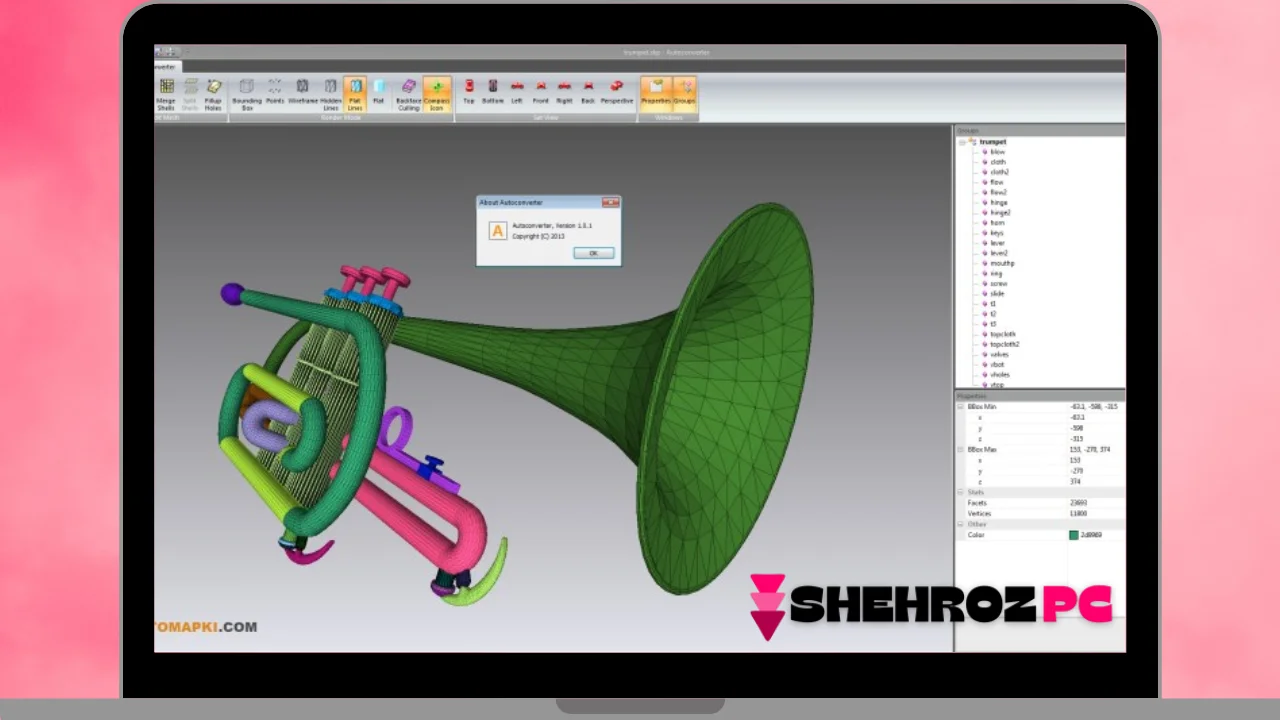1280x720 pixels.
Task: Set view to Front
Action: point(541,92)
